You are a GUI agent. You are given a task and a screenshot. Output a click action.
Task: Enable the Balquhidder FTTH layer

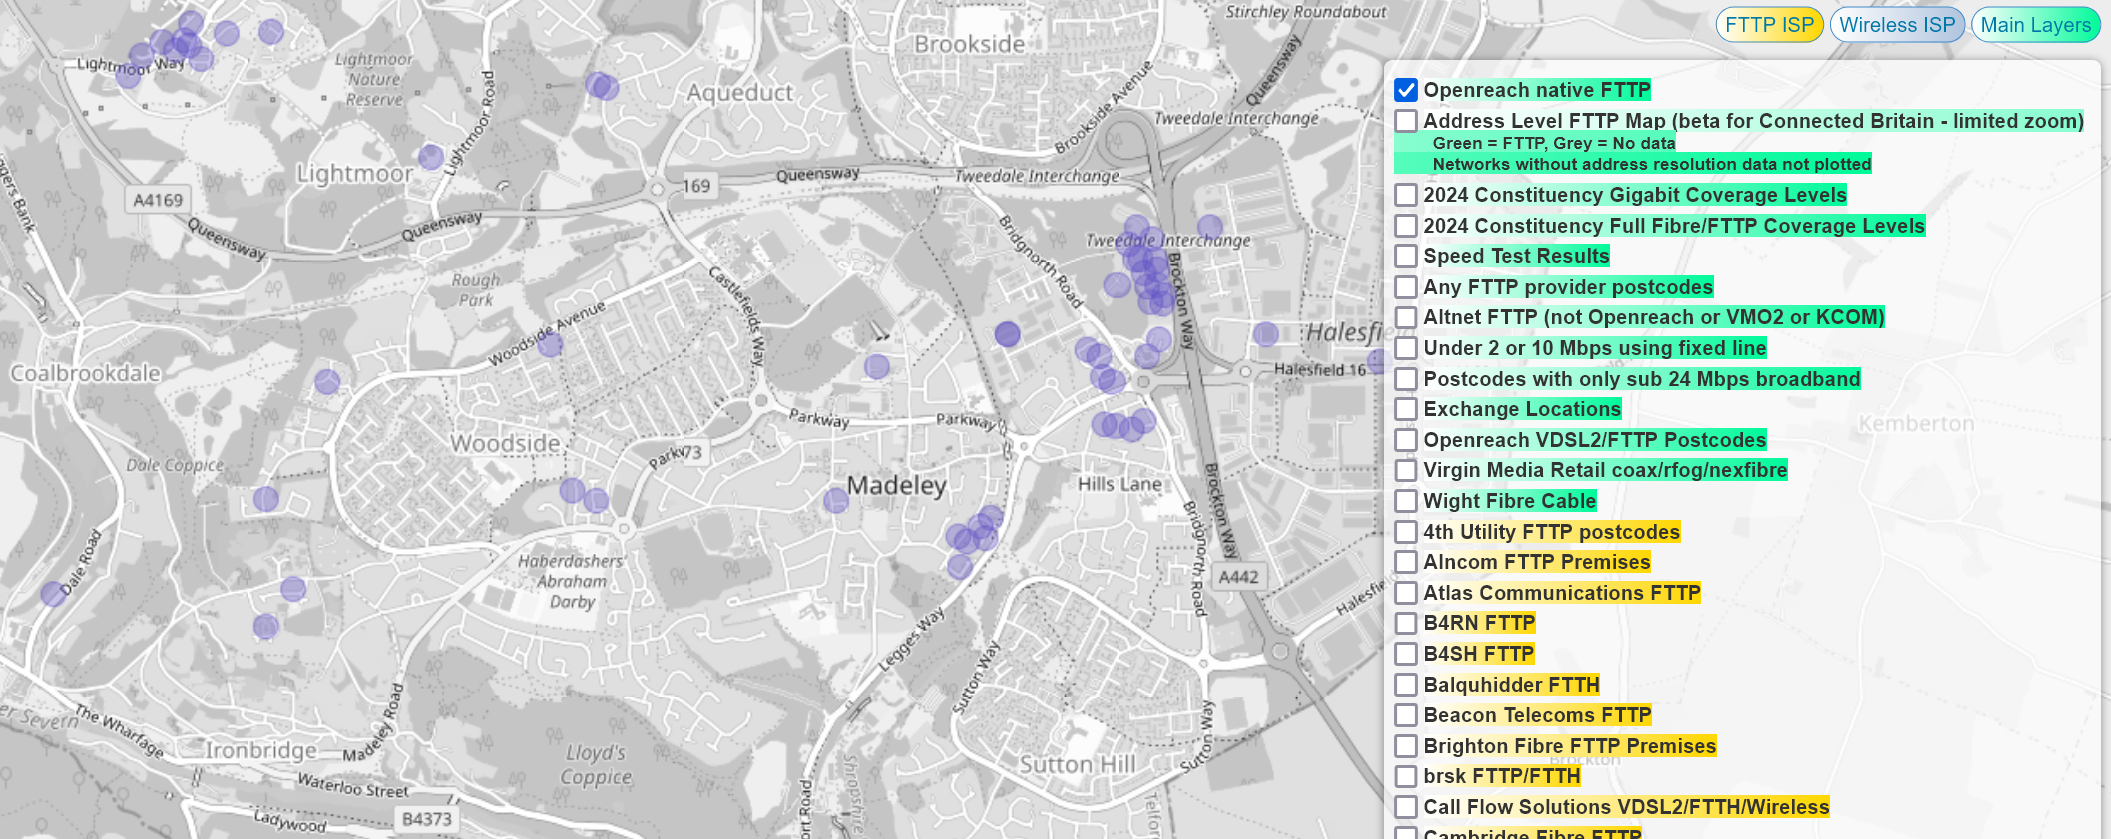point(1406,685)
